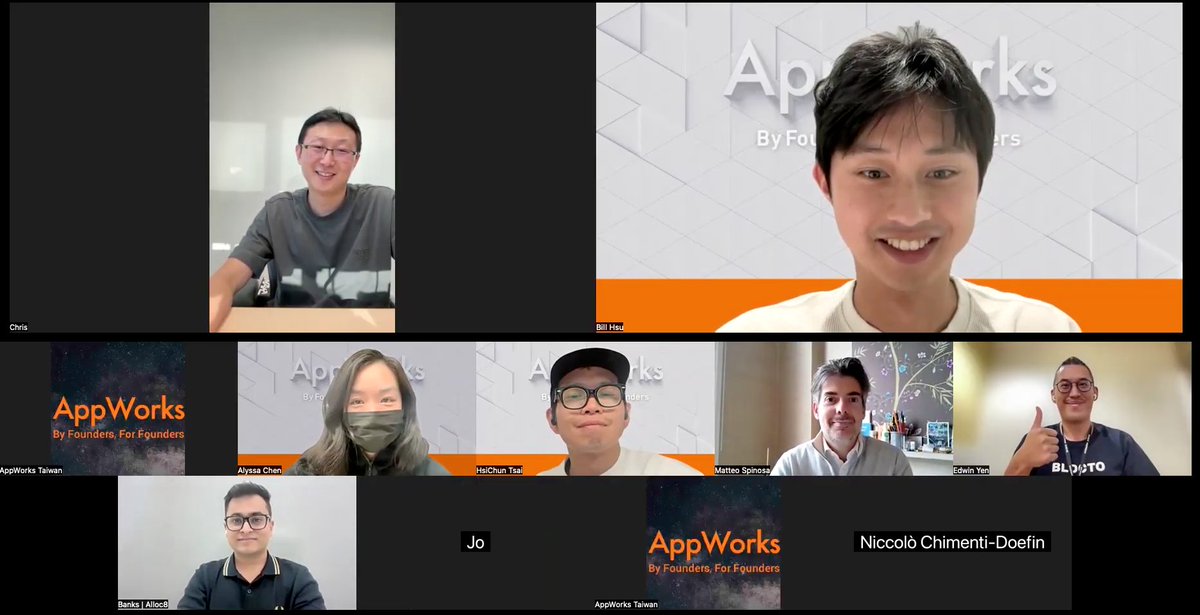Screen dimensions: 1200x615
Task: Click the "HsiChun Tsai" name label
Action: [x=501, y=470]
